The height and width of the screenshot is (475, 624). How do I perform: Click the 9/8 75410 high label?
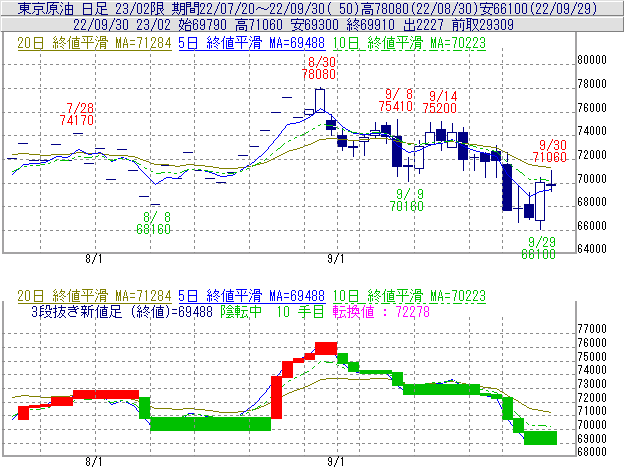coord(396,100)
